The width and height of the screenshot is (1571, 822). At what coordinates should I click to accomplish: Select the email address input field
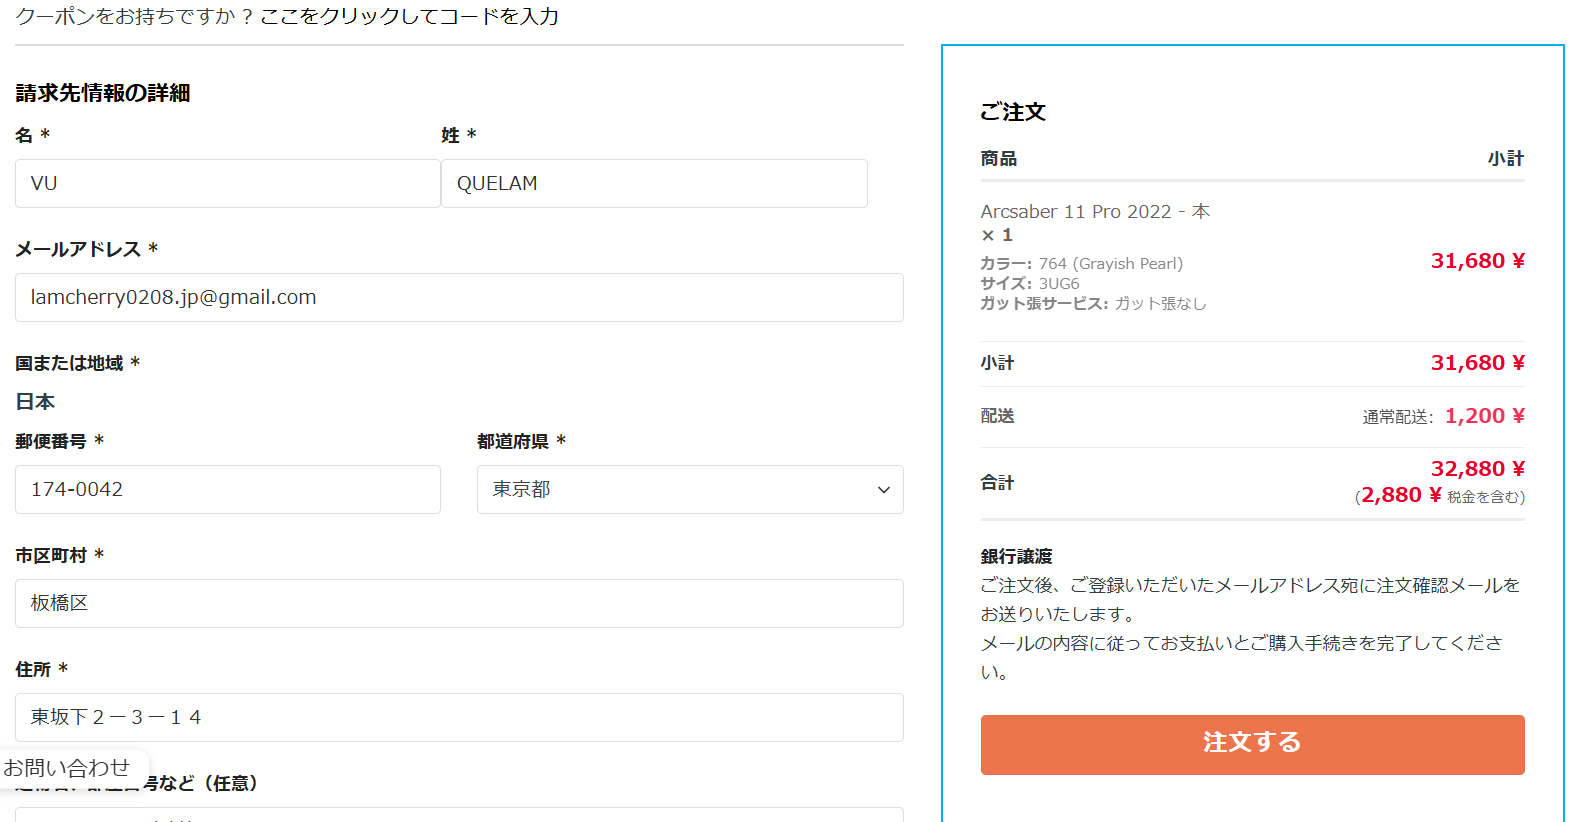point(459,298)
